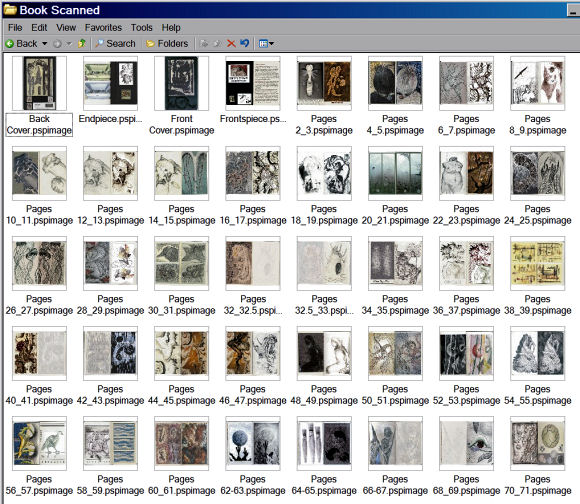Open the Views dropdown button
Screen dimensions: 580x504
click(x=266, y=44)
